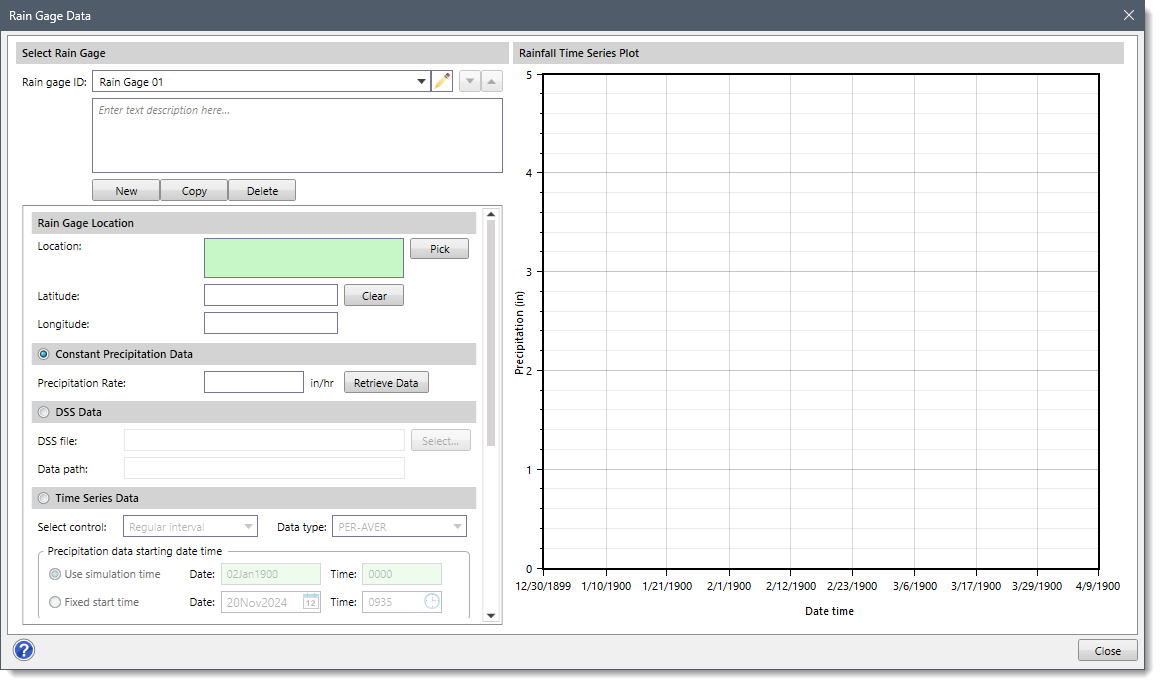1160x685 pixels.
Task: Click the Close button at bottom right
Action: [x=1107, y=651]
